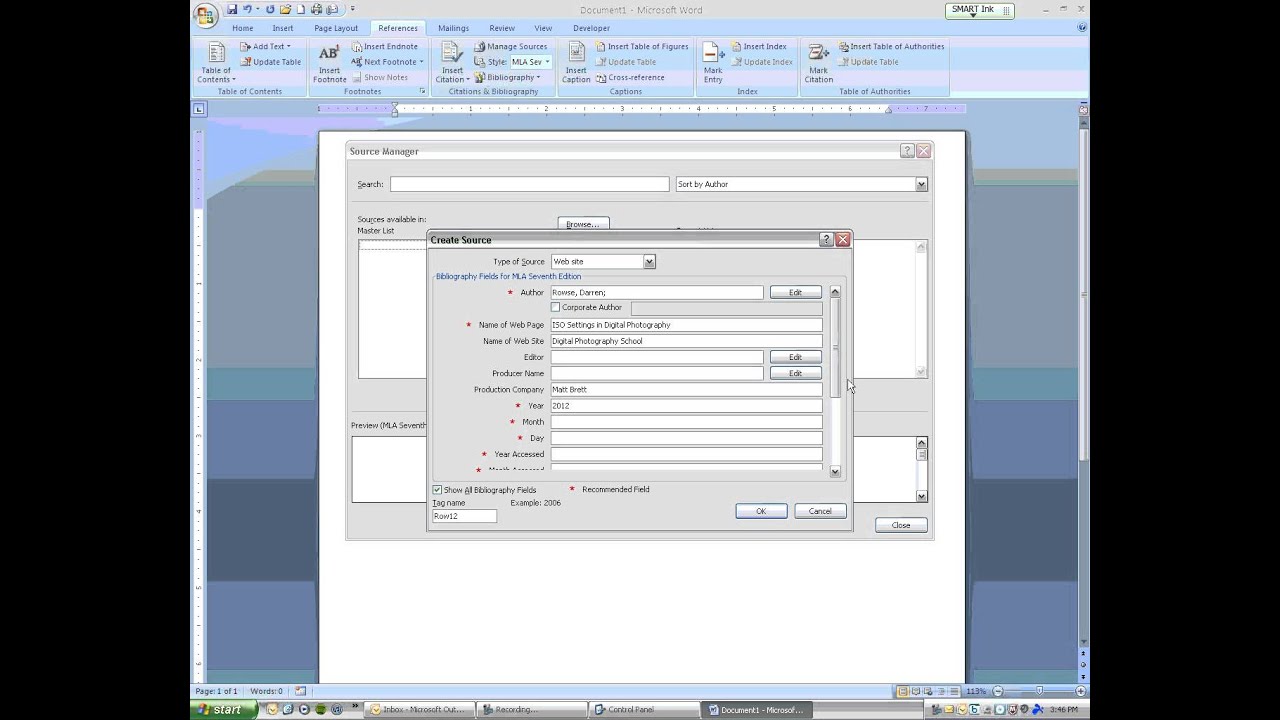Switch to Review tab
The width and height of the screenshot is (1280, 720).
[x=502, y=28]
